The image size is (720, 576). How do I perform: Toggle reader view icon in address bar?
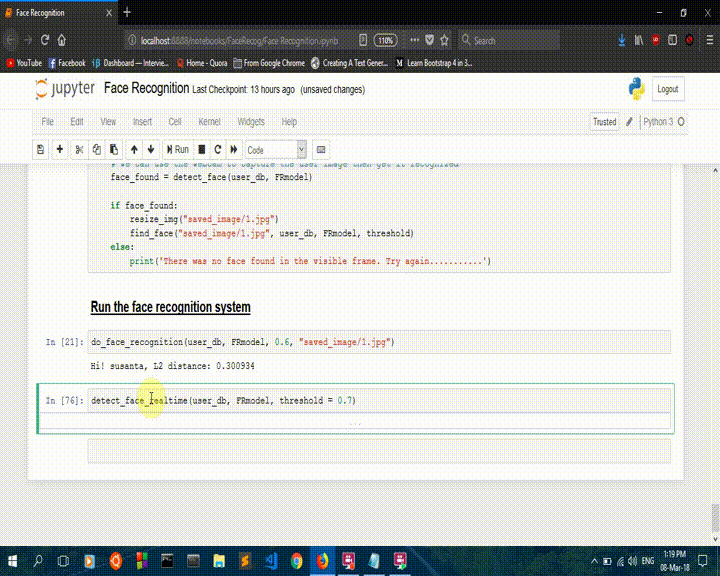click(x=363, y=40)
